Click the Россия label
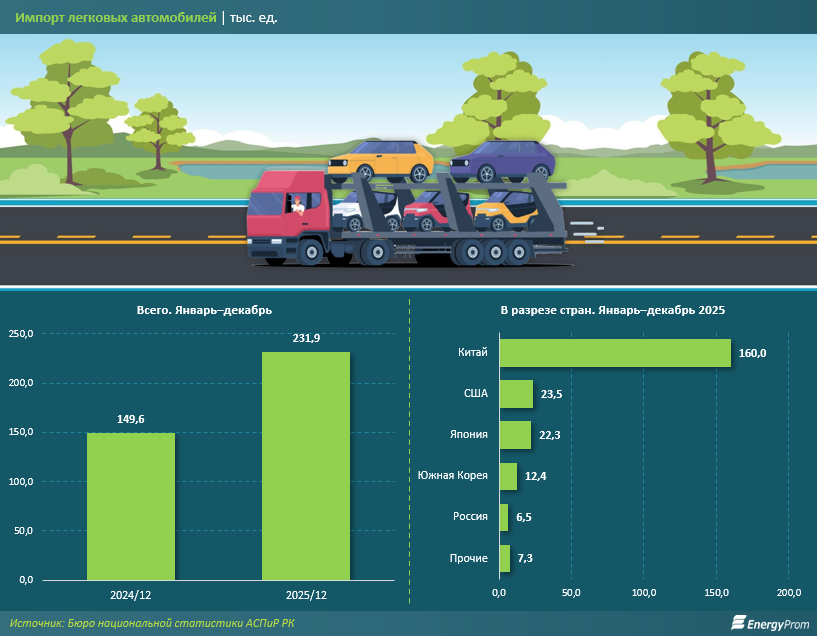 468,517
